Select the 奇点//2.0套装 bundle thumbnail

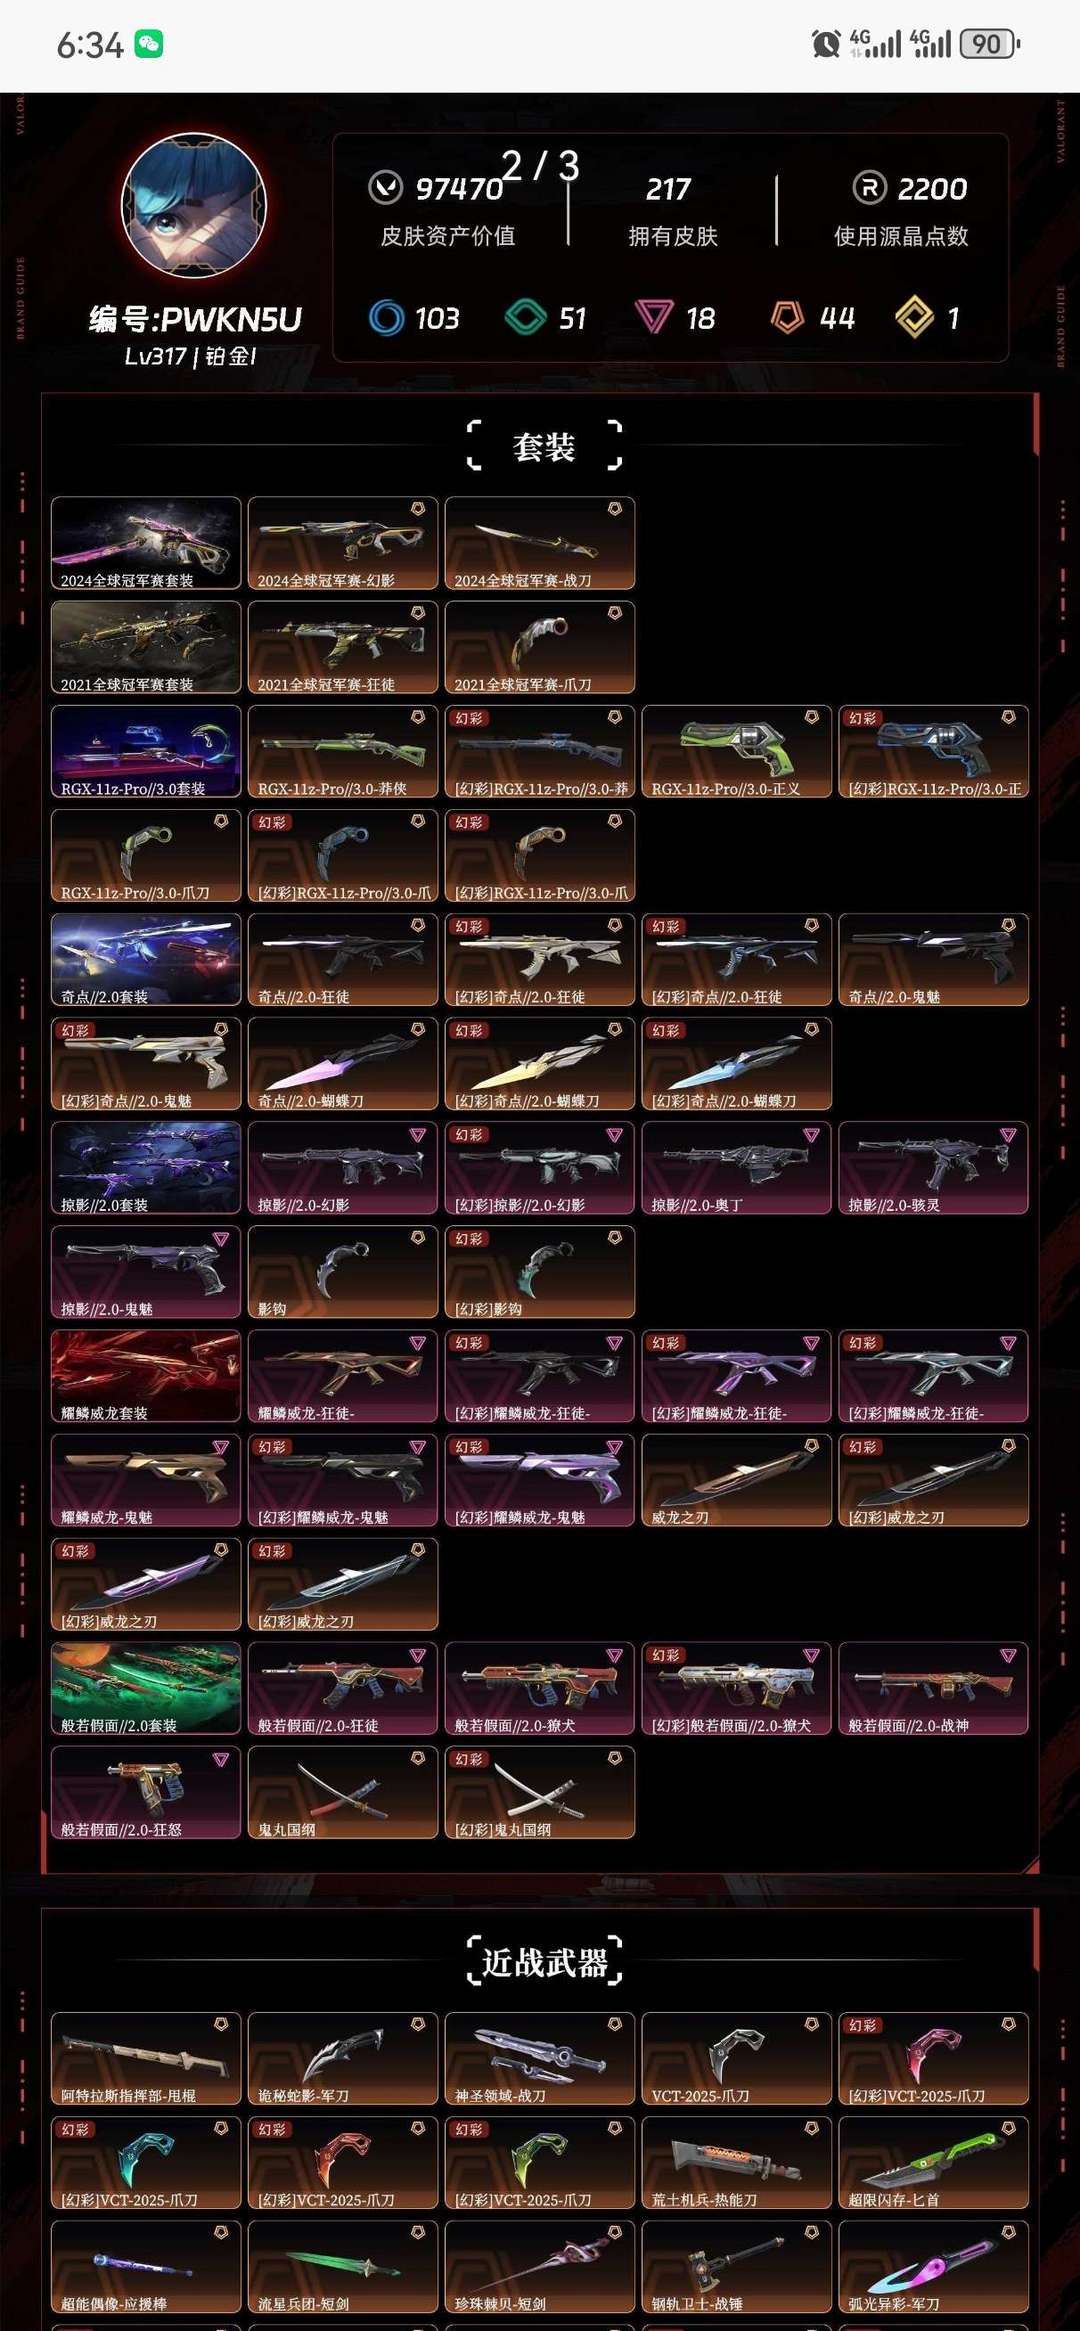click(146, 959)
